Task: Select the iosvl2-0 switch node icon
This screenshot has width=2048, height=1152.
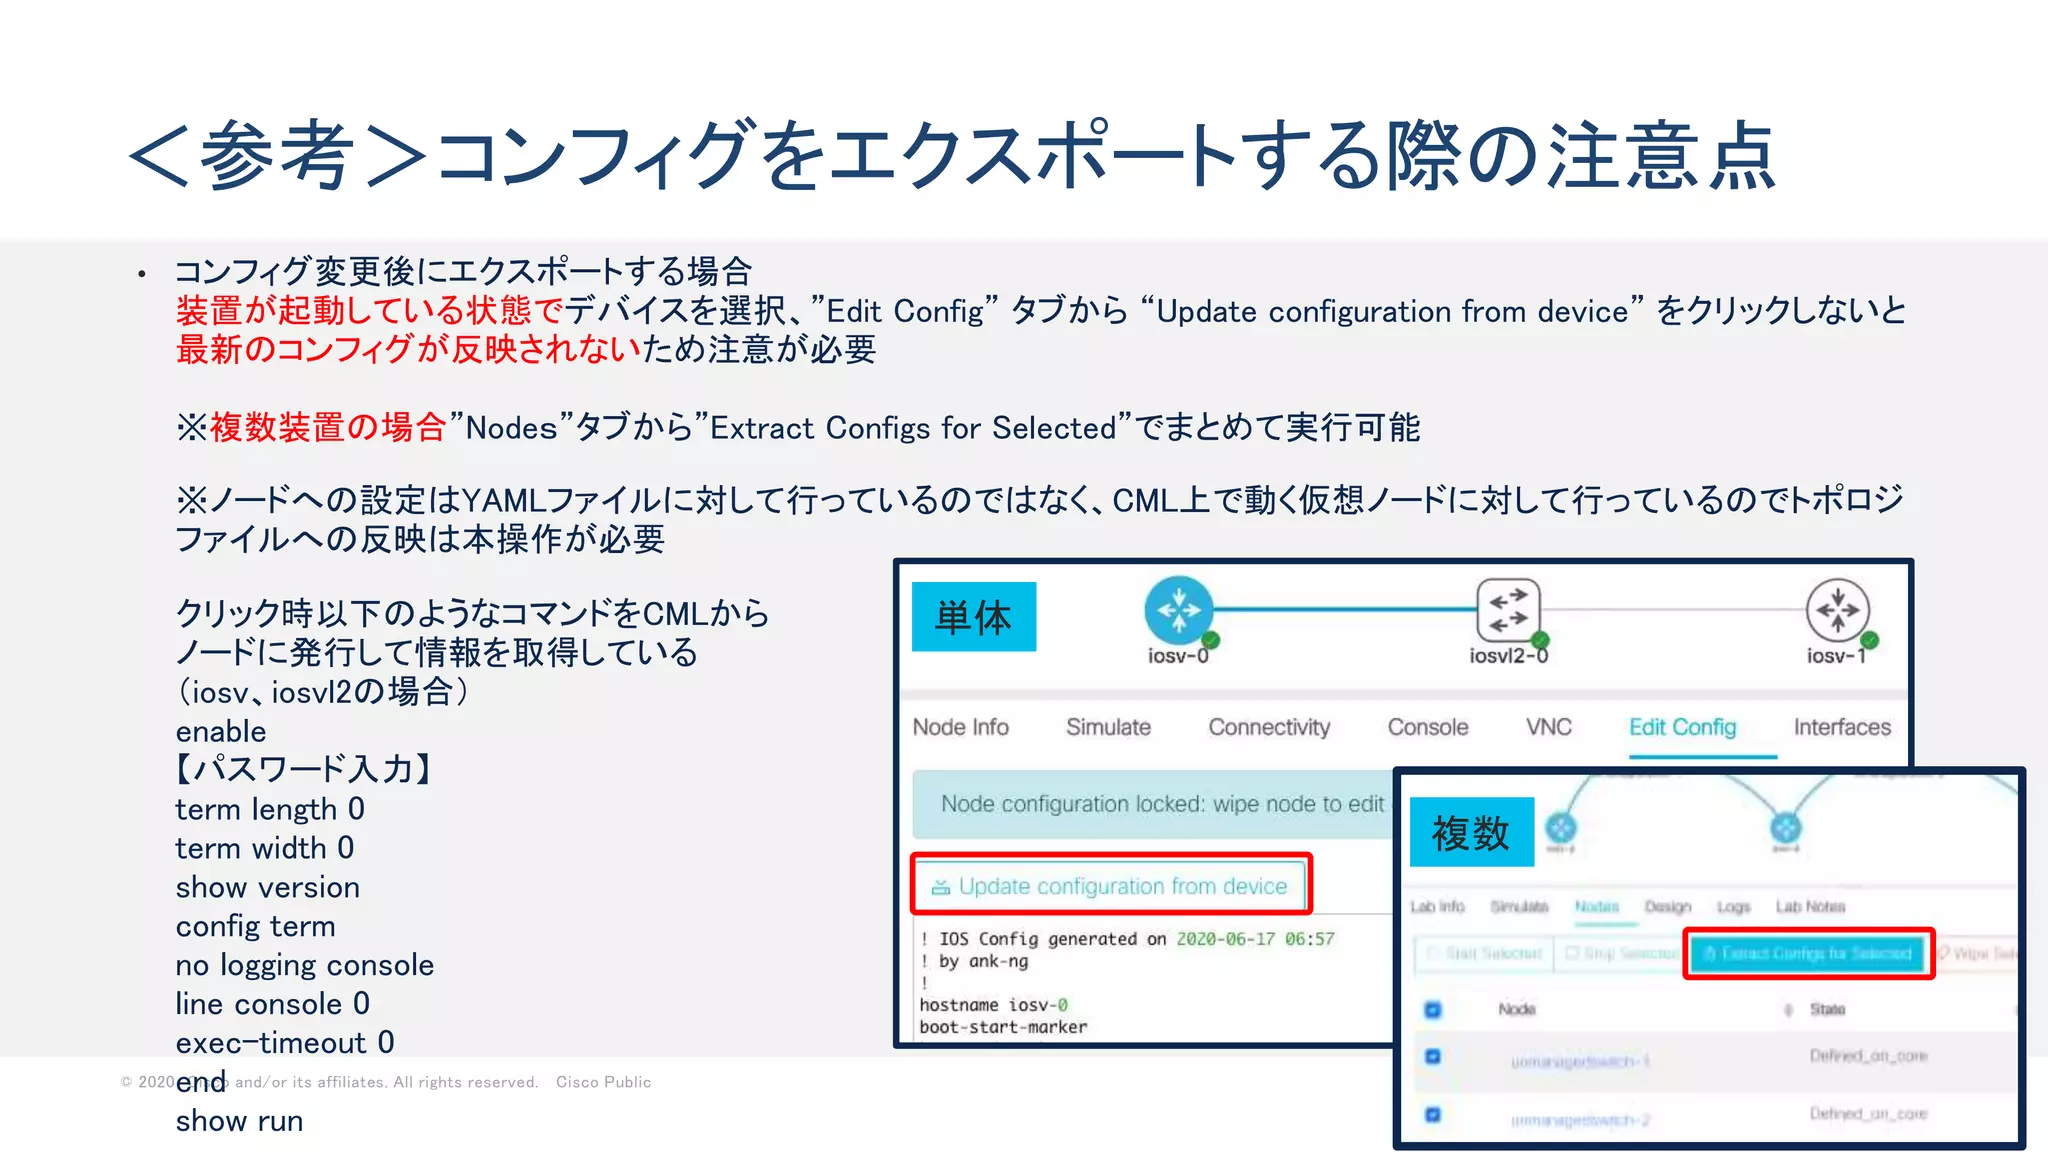Action: [1509, 610]
